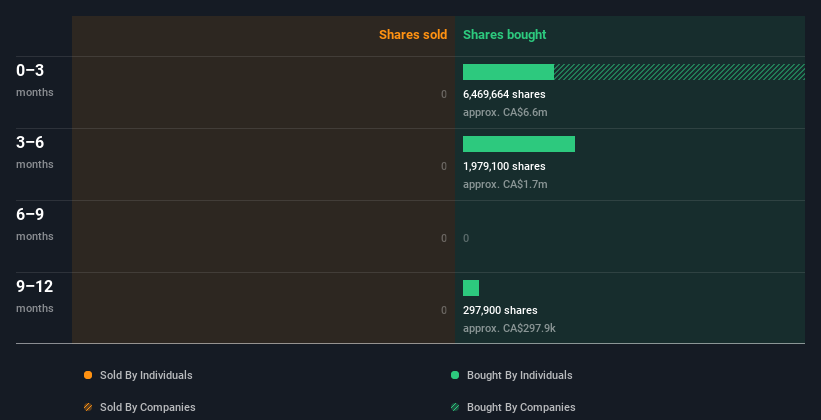Image resolution: width=821 pixels, height=420 pixels.
Task: Click the 0–3 months row label
Action: pos(35,80)
